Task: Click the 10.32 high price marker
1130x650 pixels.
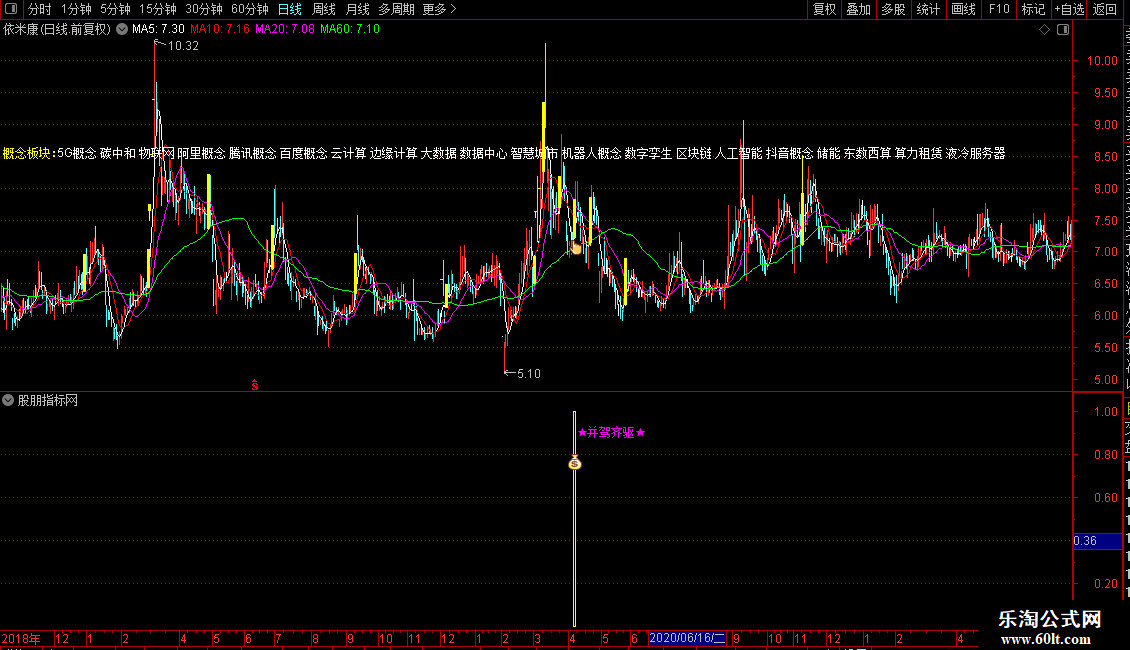Action: click(183, 45)
